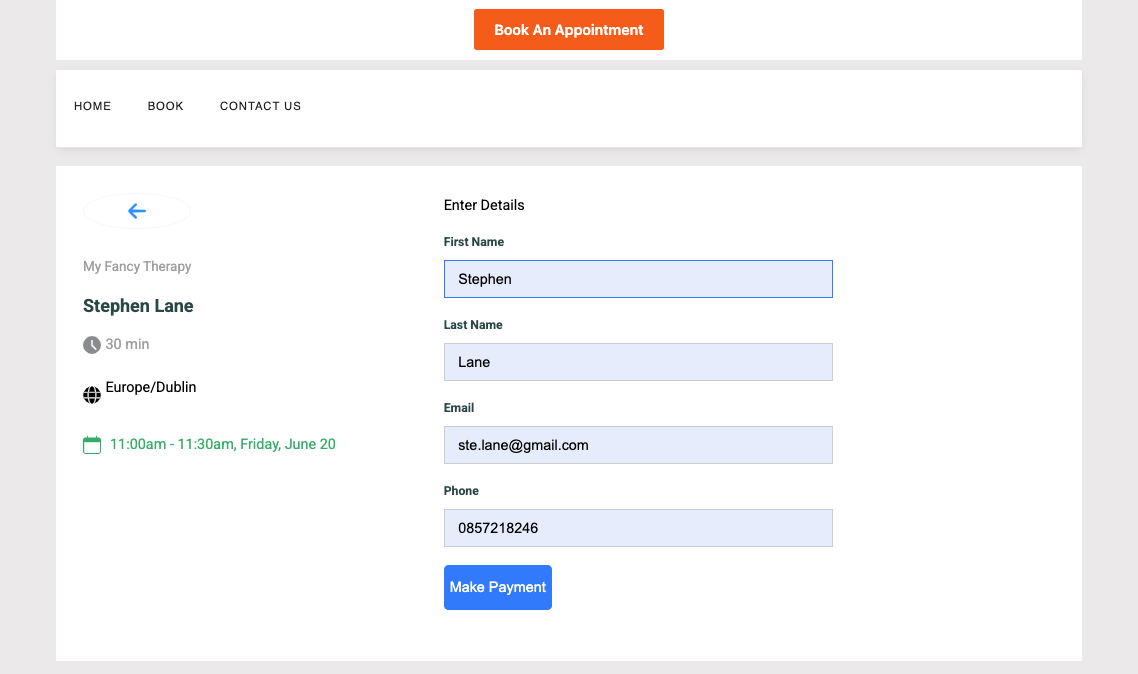
Task: Click the My Fancy Therapy label
Action: [137, 266]
